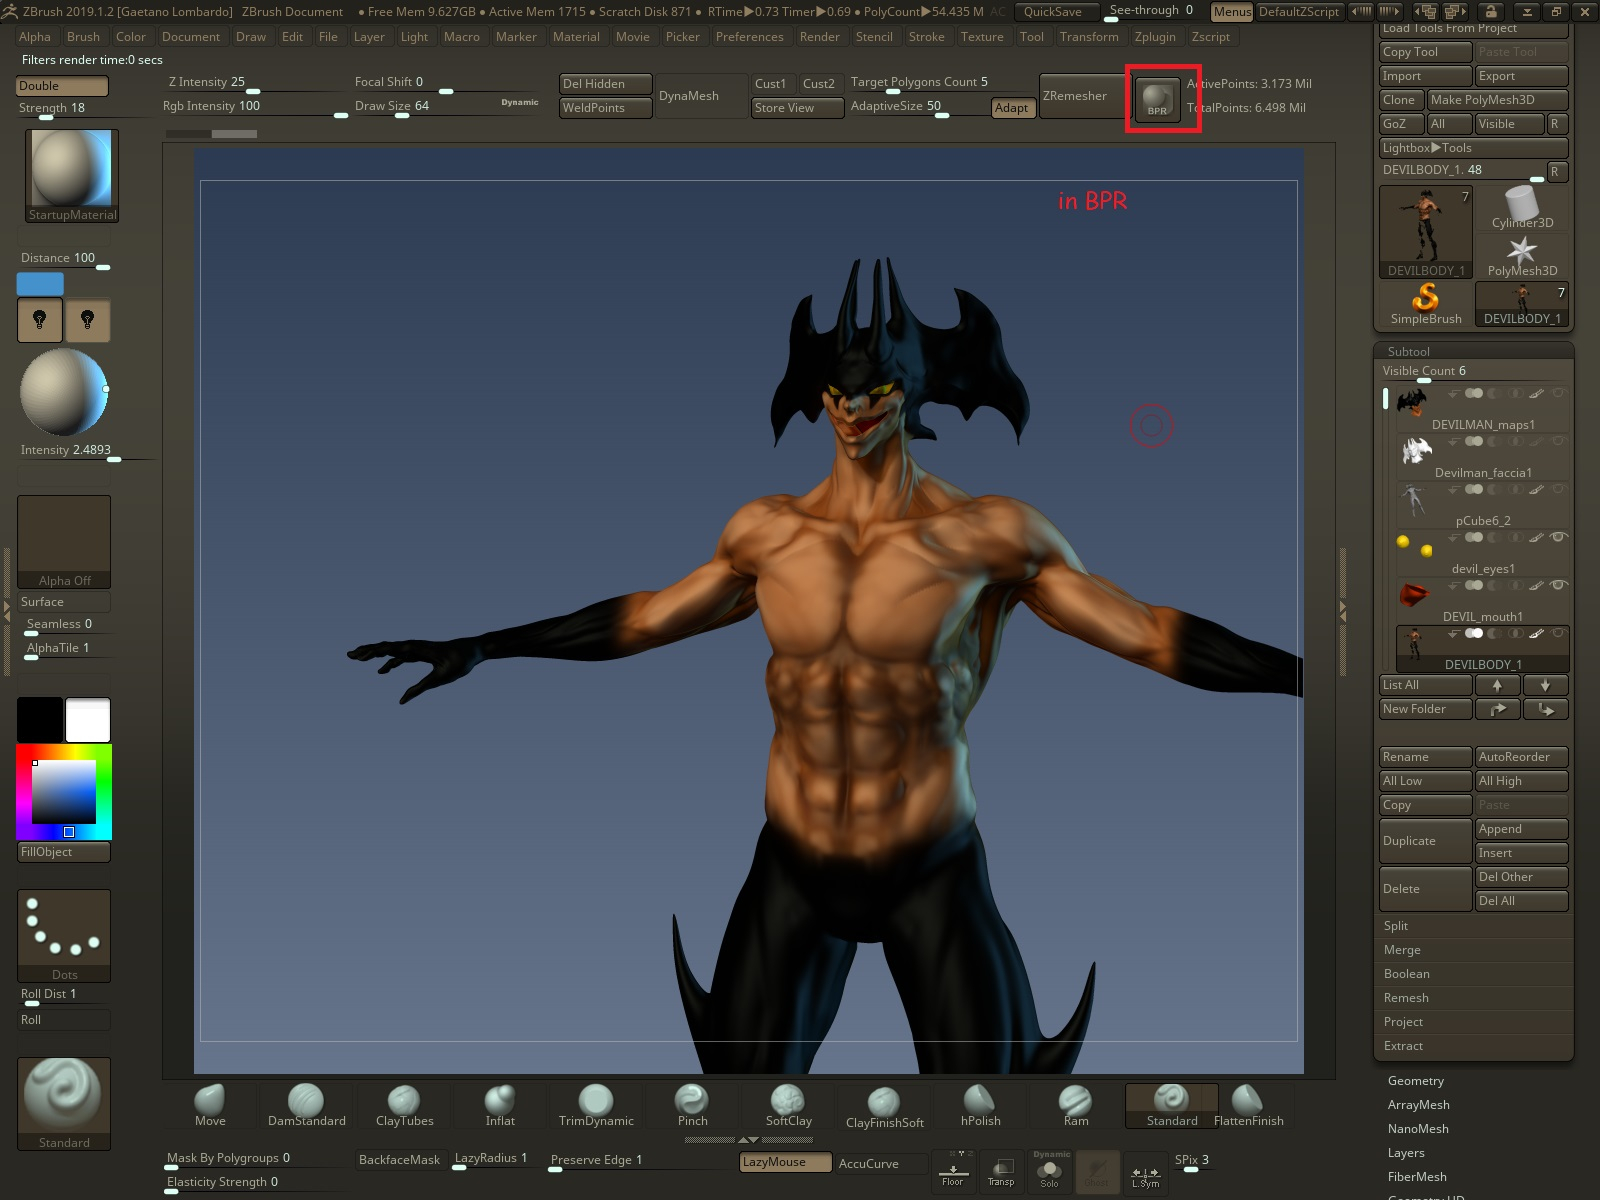Toggle the Transp transparency button

click(x=1001, y=1171)
